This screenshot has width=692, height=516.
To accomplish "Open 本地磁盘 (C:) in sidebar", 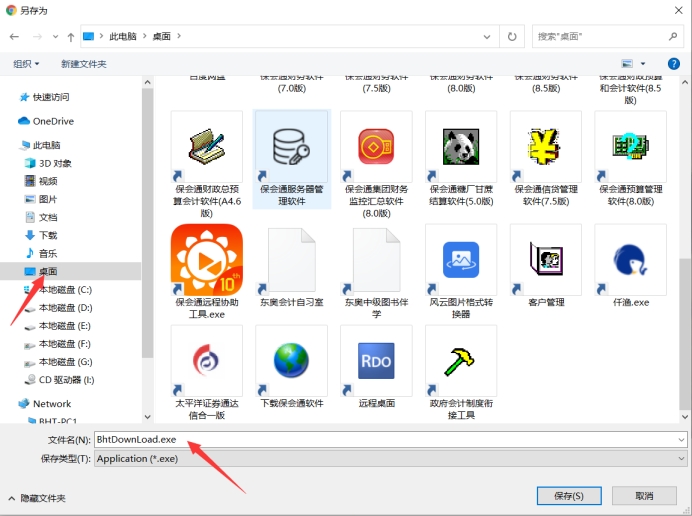I will 58,290.
